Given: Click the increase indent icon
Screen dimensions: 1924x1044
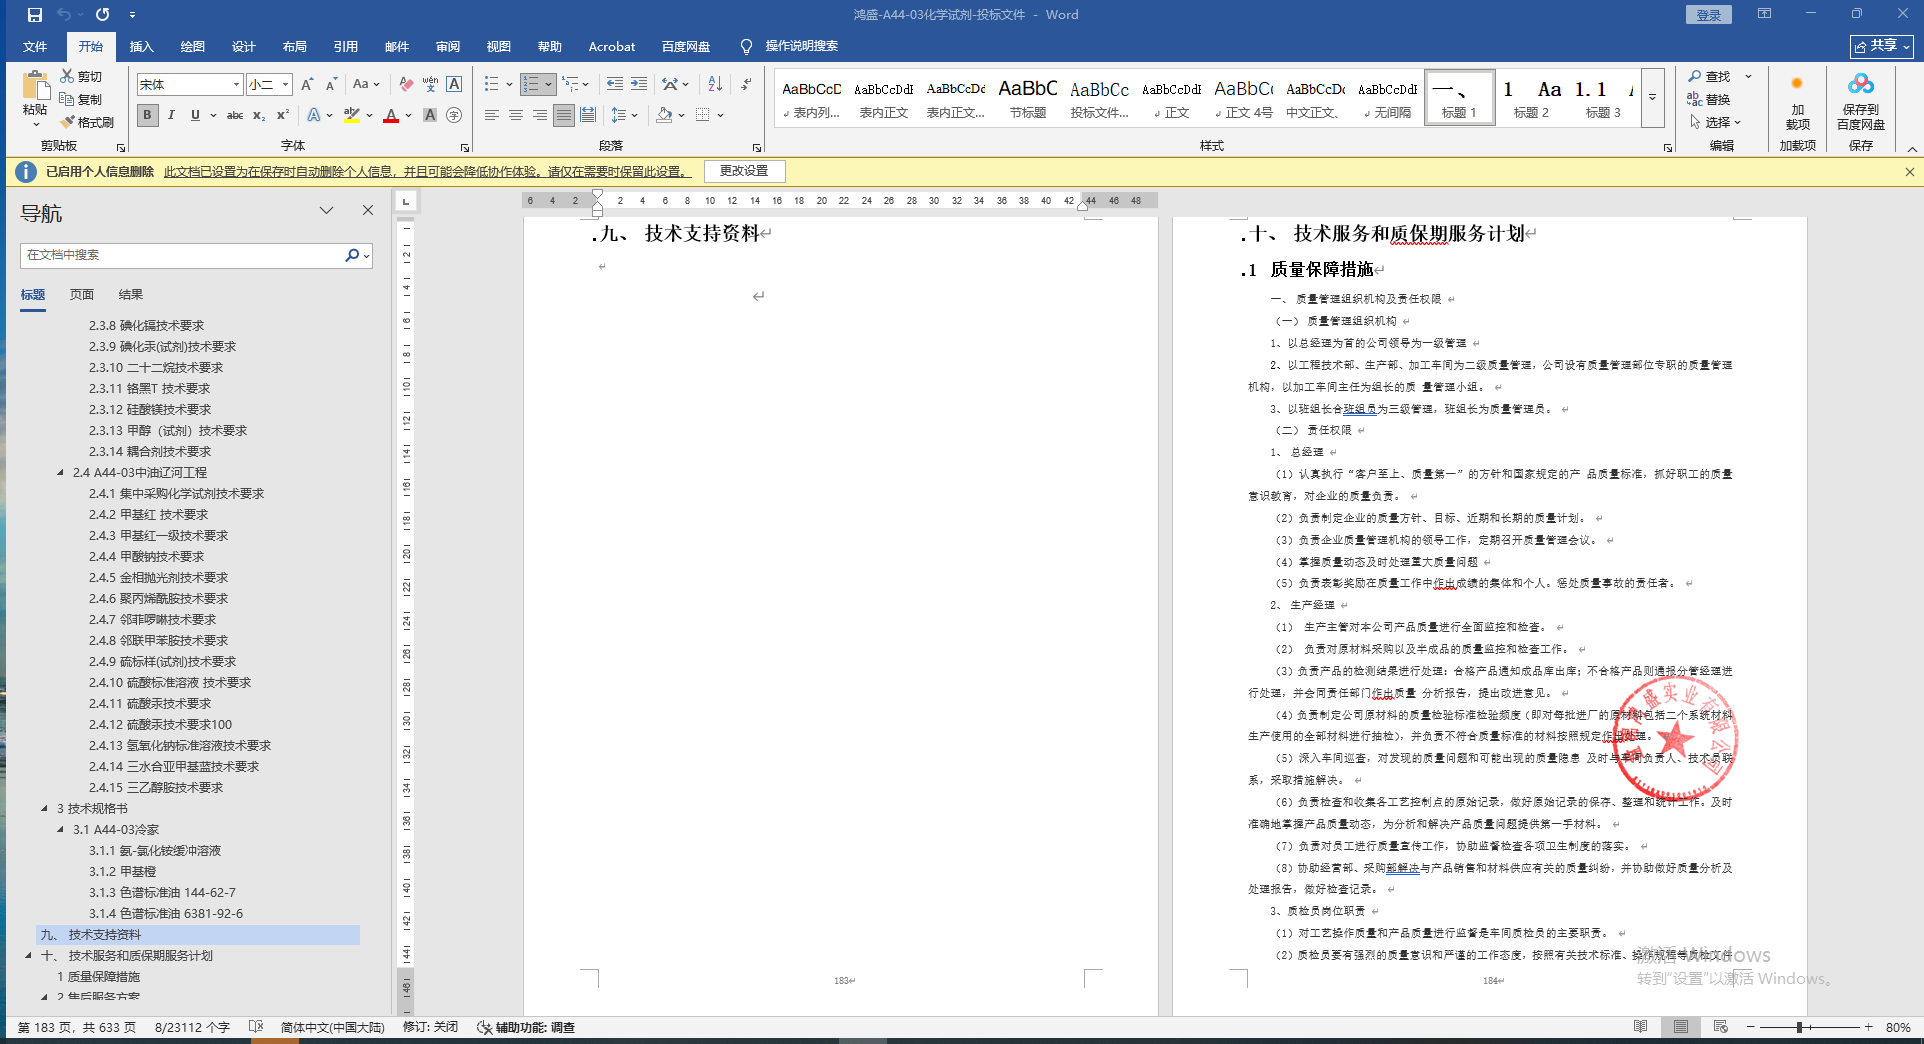Looking at the screenshot, I should (x=639, y=84).
